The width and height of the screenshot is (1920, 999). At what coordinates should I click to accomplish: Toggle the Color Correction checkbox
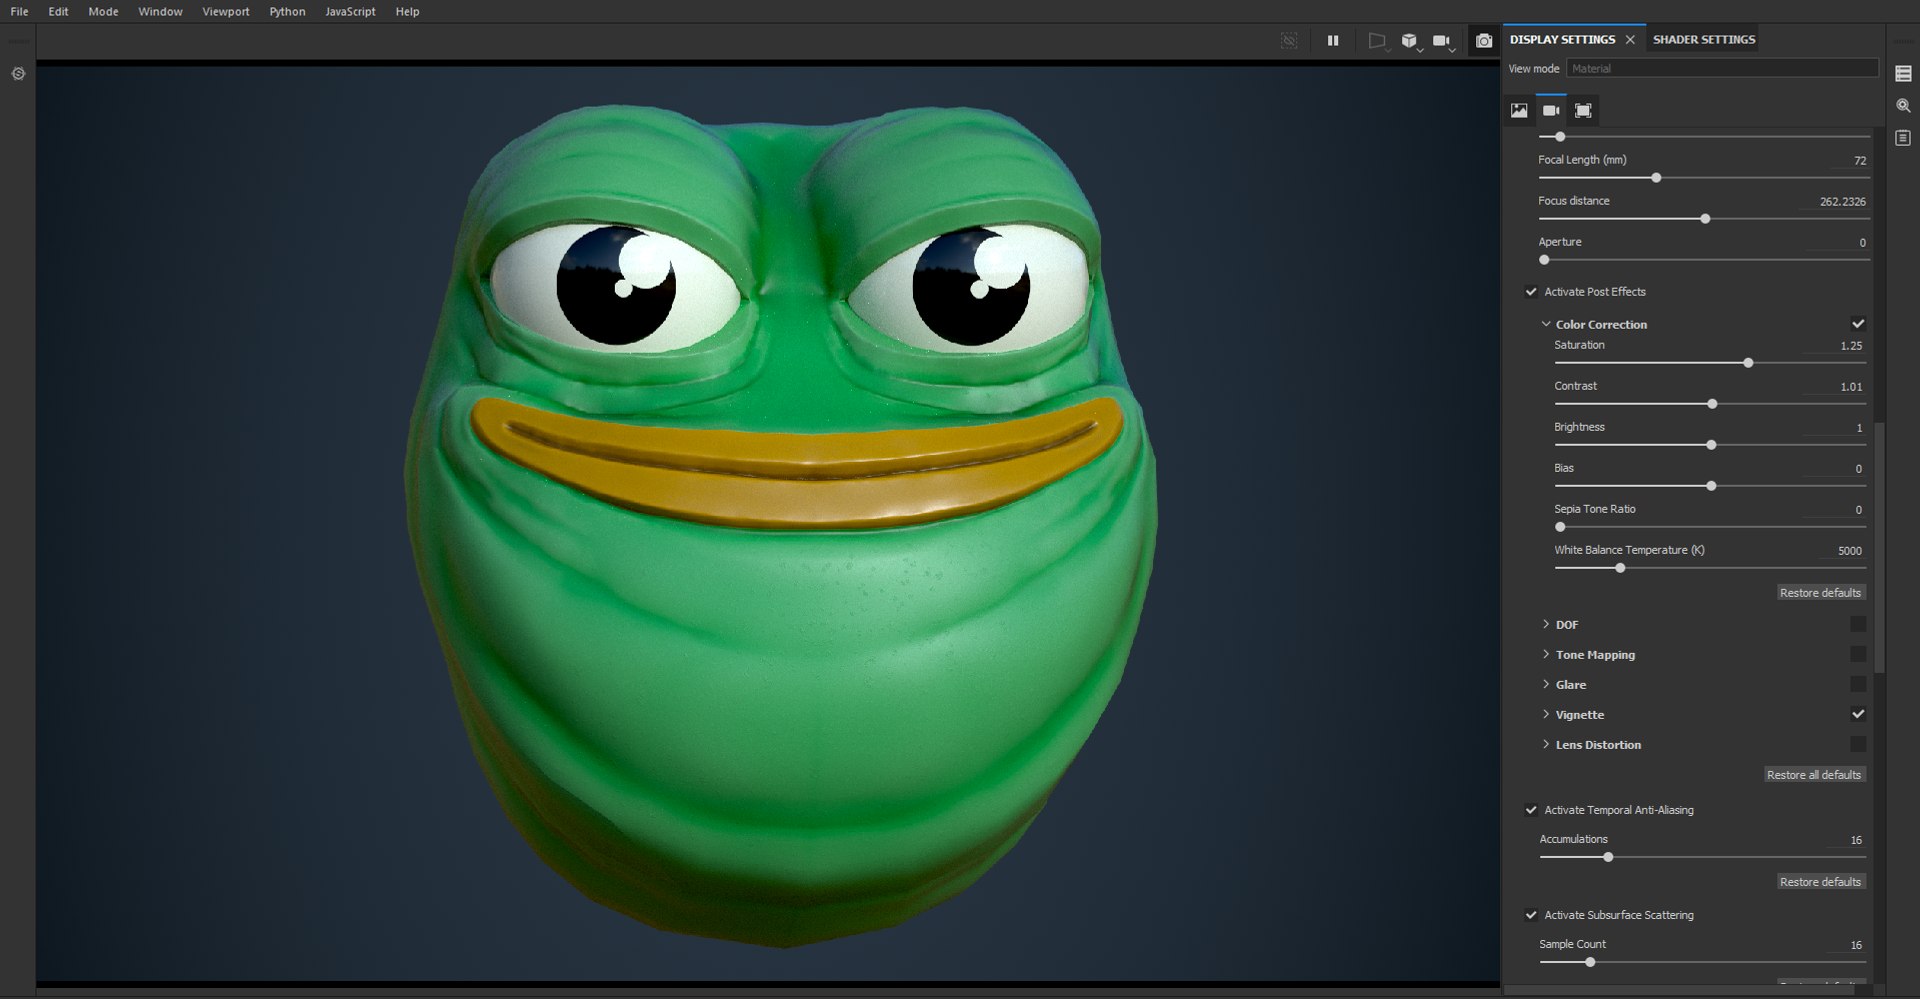click(x=1858, y=324)
